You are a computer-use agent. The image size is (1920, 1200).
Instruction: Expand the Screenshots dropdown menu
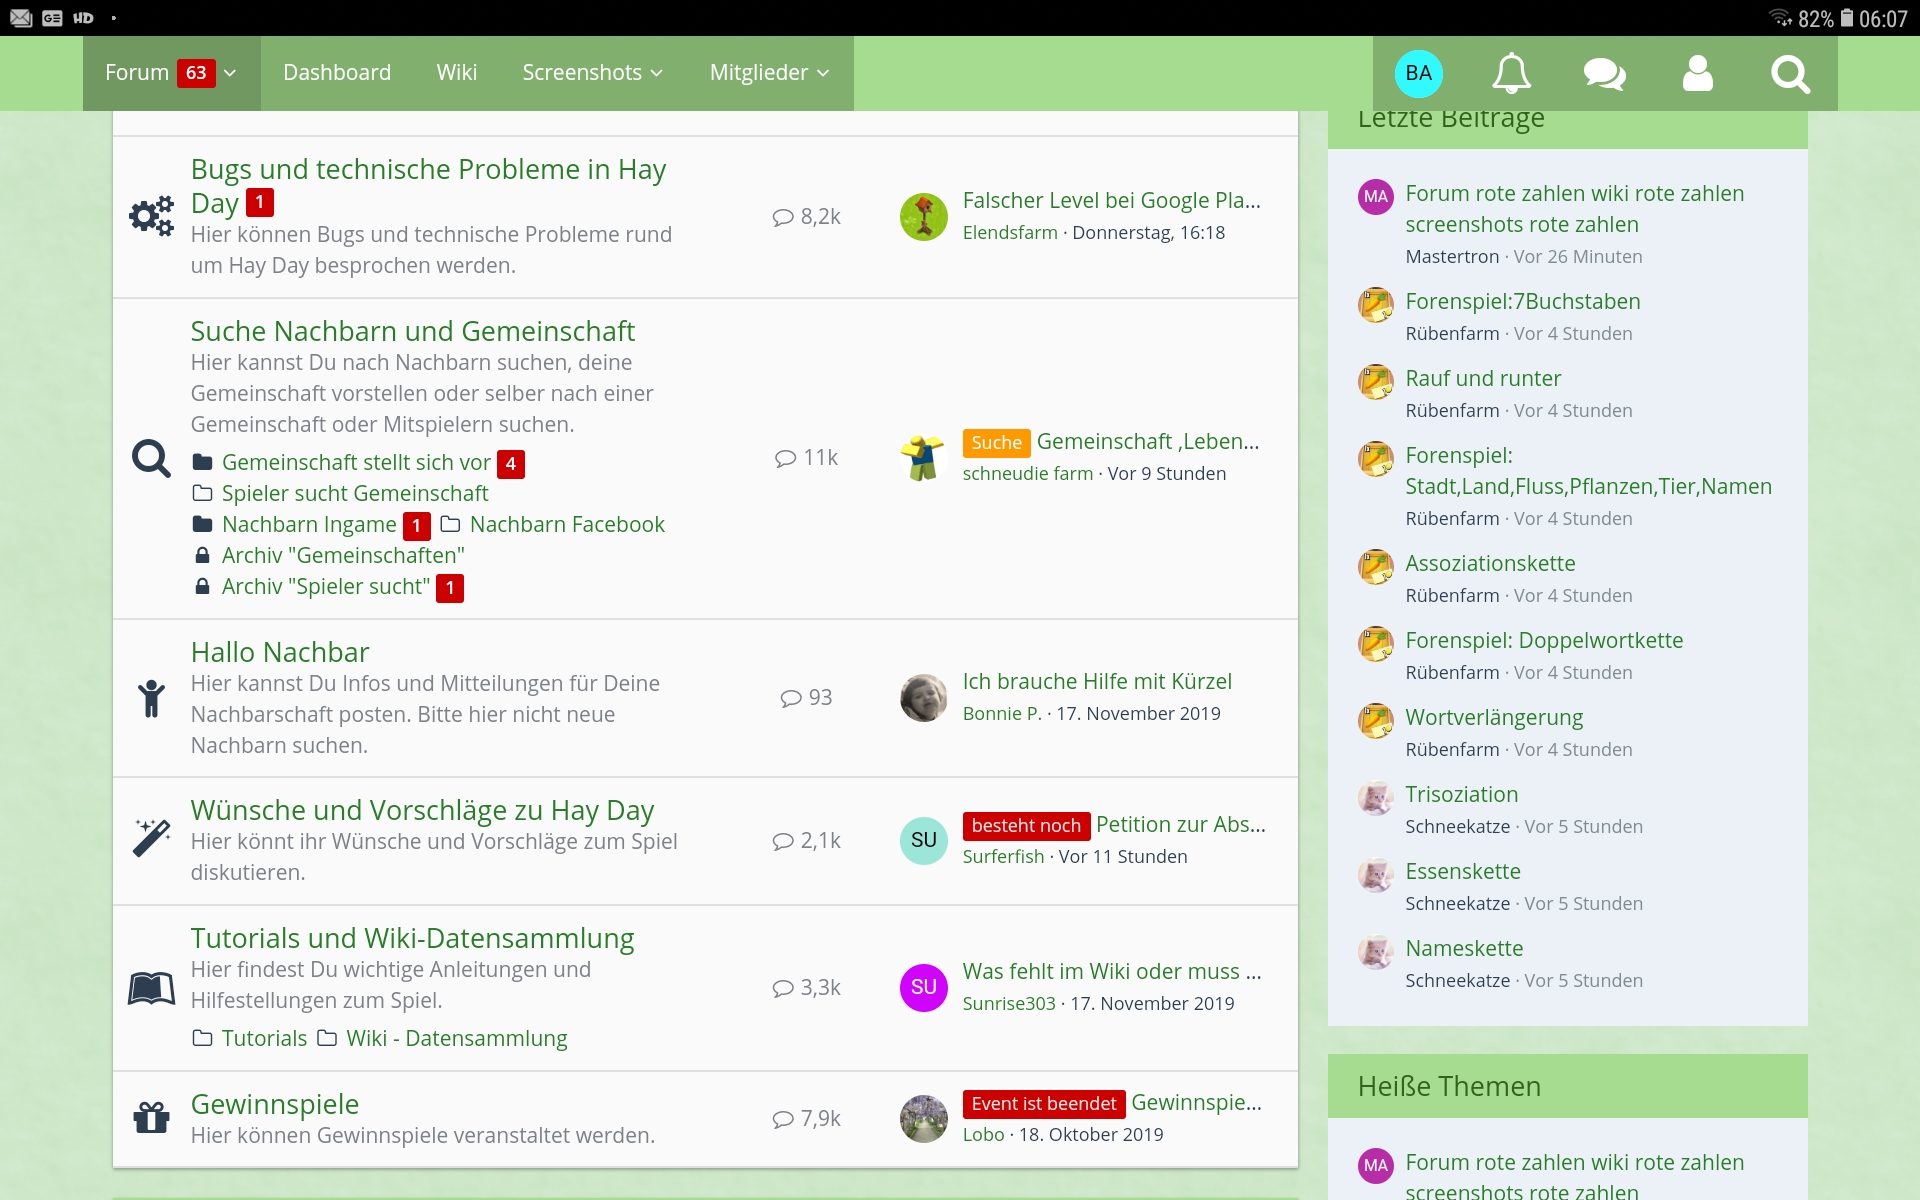click(657, 73)
